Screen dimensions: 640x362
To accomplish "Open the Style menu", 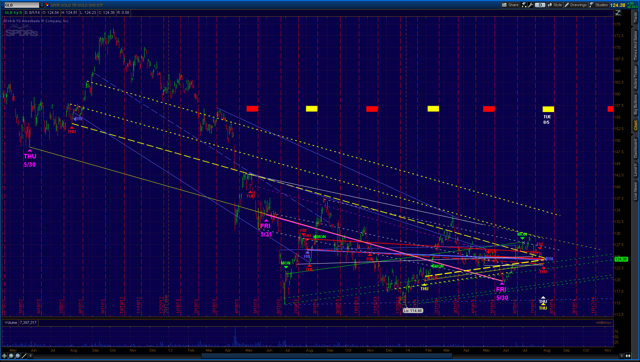I will coord(555,5).
